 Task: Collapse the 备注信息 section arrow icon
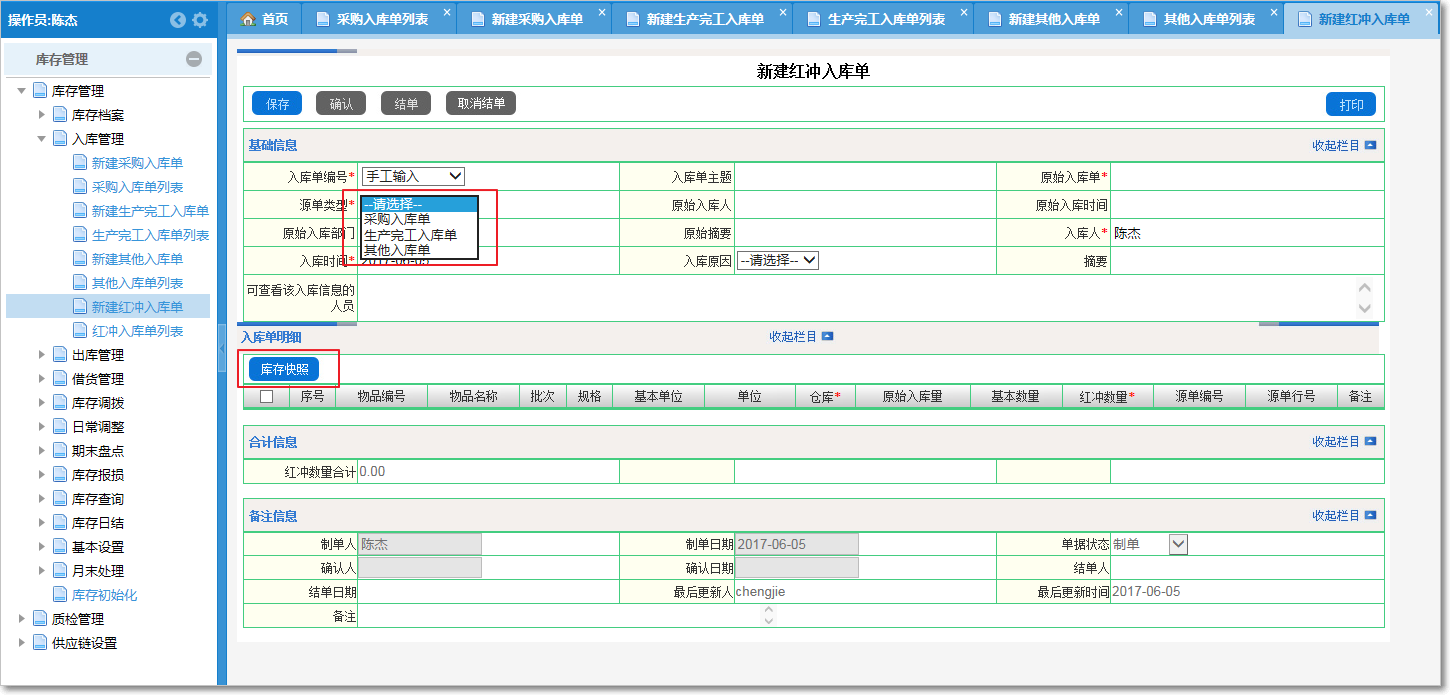click(1370, 515)
